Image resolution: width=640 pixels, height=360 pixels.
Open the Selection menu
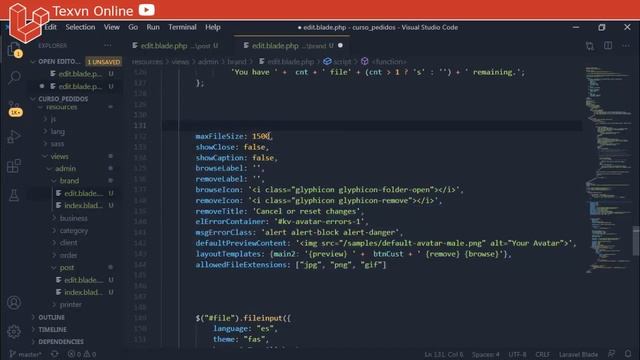pos(80,27)
